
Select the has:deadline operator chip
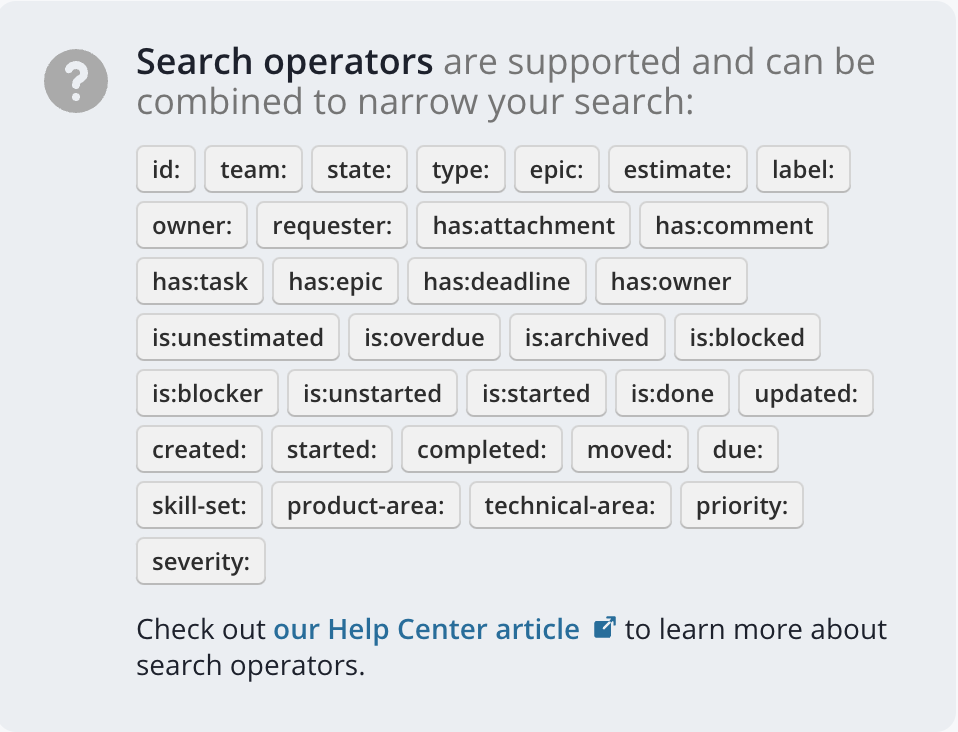tap(497, 282)
